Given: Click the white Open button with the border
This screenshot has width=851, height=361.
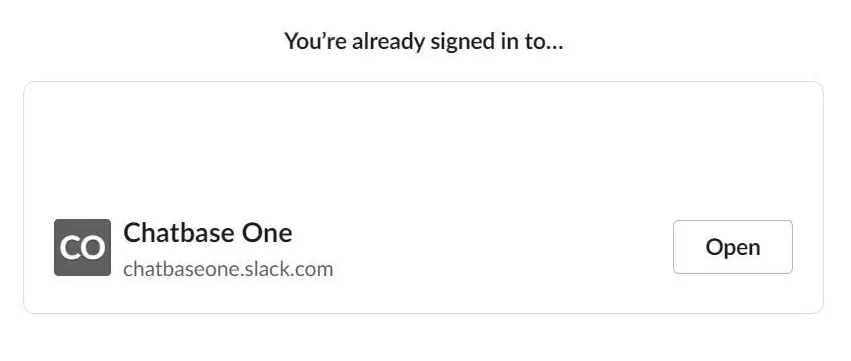Looking at the screenshot, I should [733, 247].
